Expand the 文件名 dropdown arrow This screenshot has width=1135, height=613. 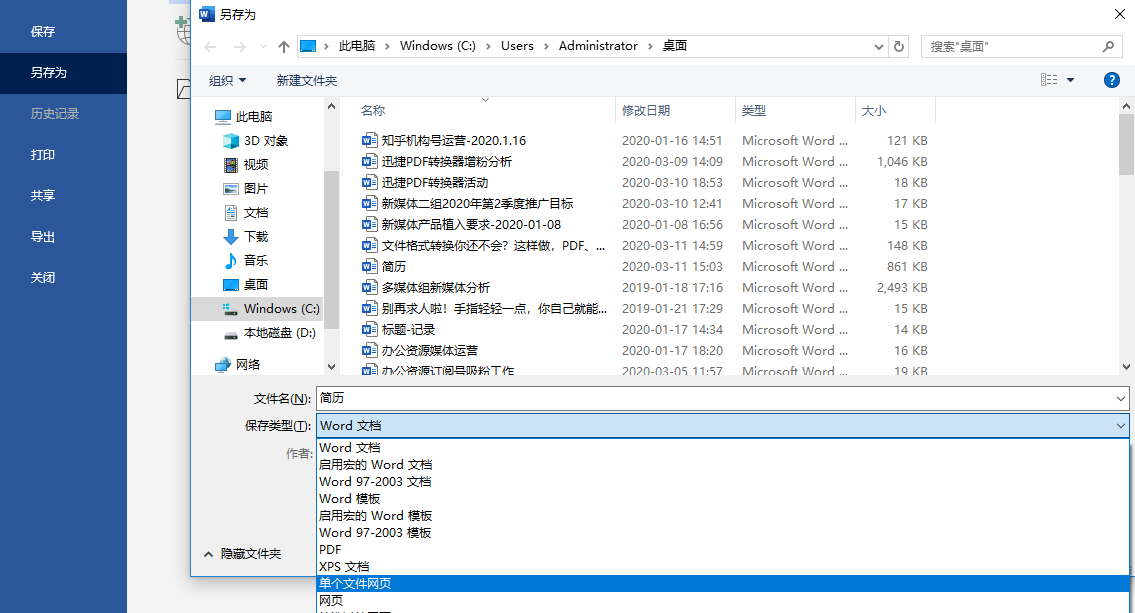(1121, 399)
